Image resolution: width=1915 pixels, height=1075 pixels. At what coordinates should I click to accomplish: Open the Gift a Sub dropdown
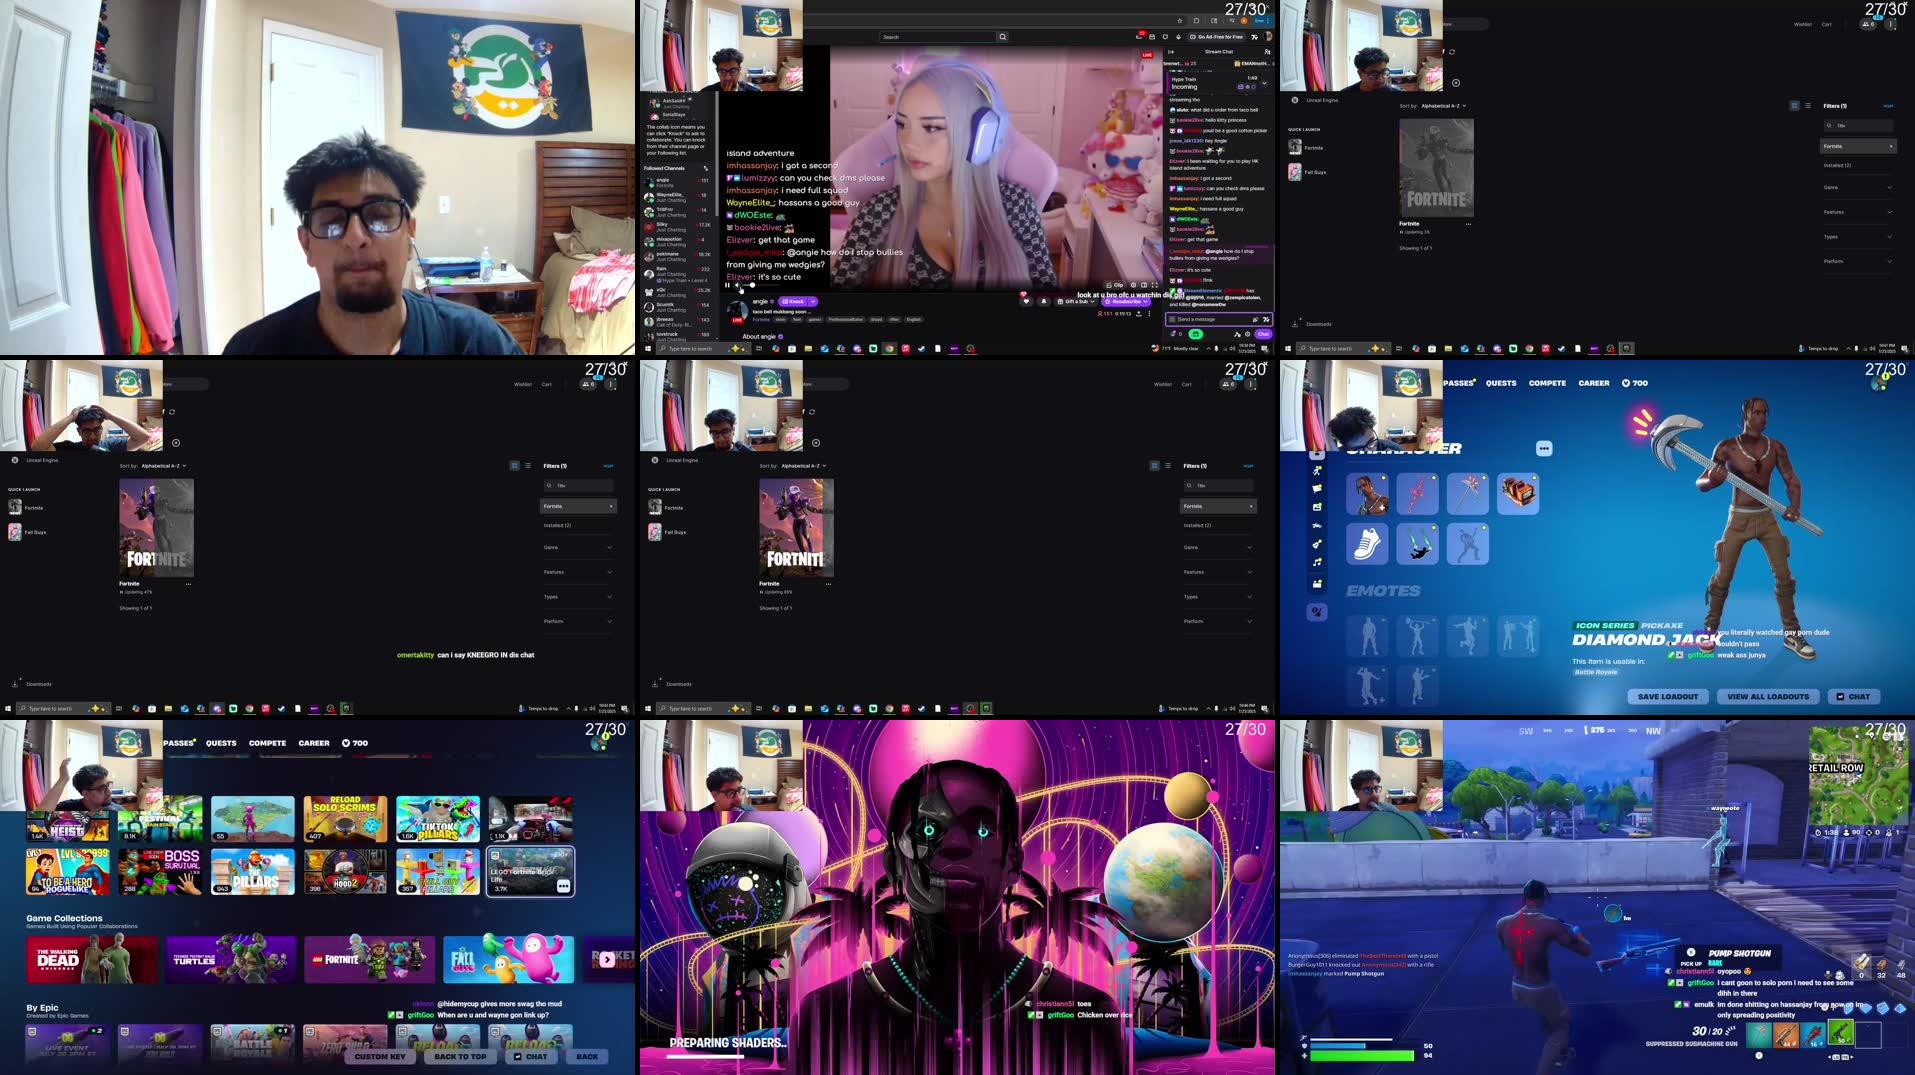[1076, 301]
